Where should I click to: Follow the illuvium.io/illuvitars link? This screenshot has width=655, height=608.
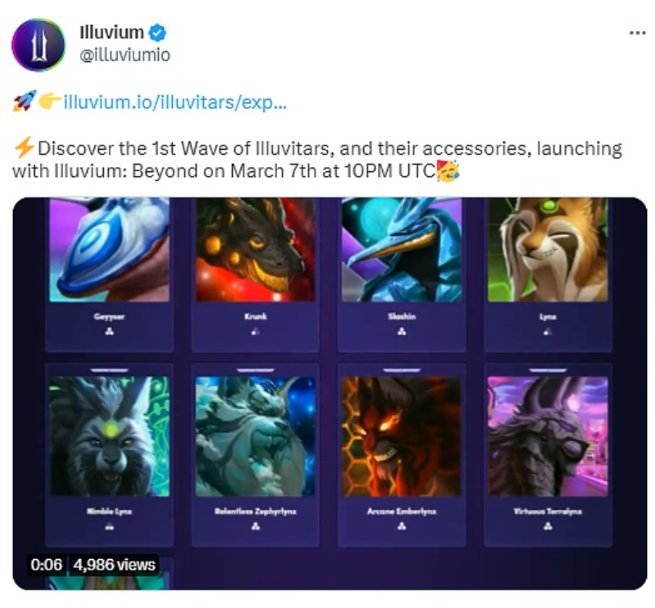[175, 102]
